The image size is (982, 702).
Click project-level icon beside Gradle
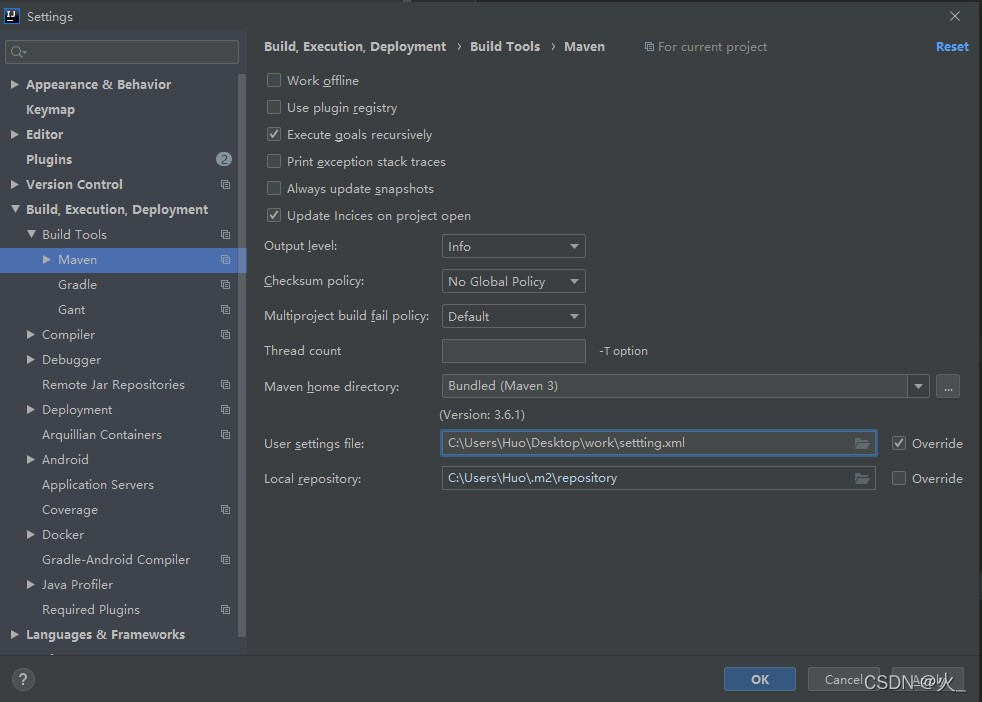coord(225,285)
